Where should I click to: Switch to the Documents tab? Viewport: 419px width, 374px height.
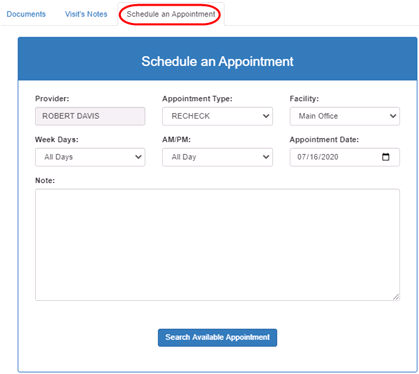point(26,14)
